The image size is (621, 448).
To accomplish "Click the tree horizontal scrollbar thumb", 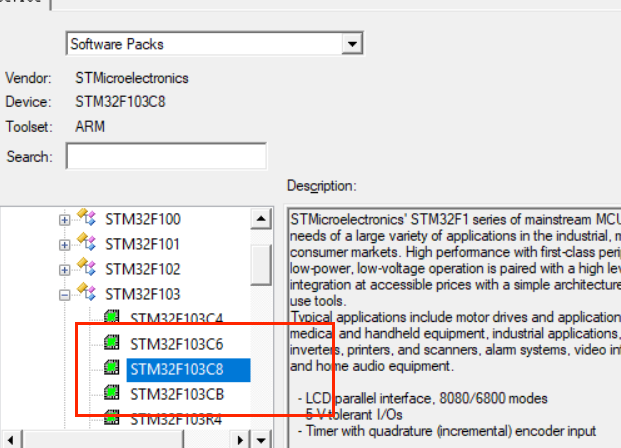I will pyautogui.click(x=102, y=440).
